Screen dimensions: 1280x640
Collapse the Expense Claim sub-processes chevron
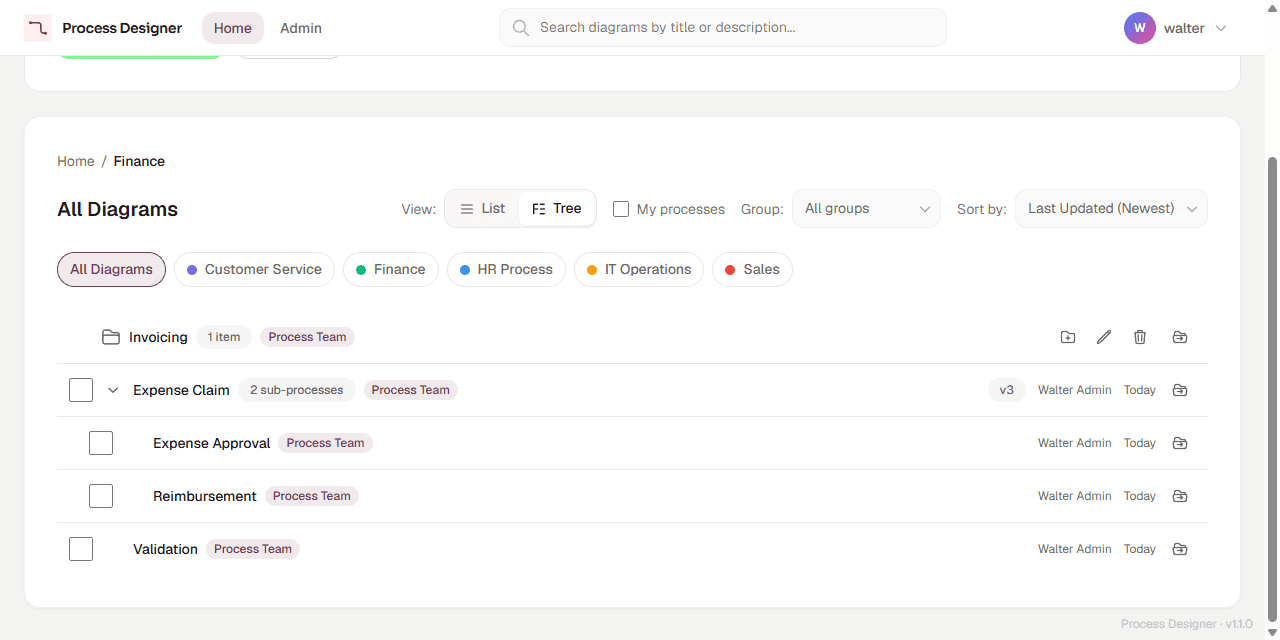tap(113, 390)
